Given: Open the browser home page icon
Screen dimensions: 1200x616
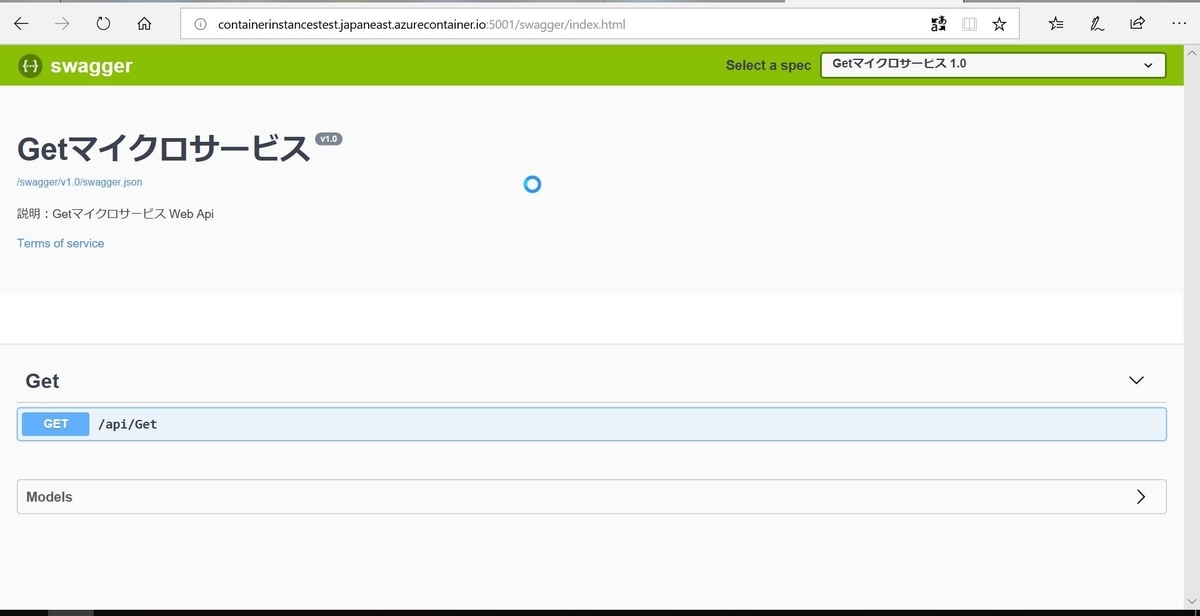Looking at the screenshot, I should (x=144, y=24).
